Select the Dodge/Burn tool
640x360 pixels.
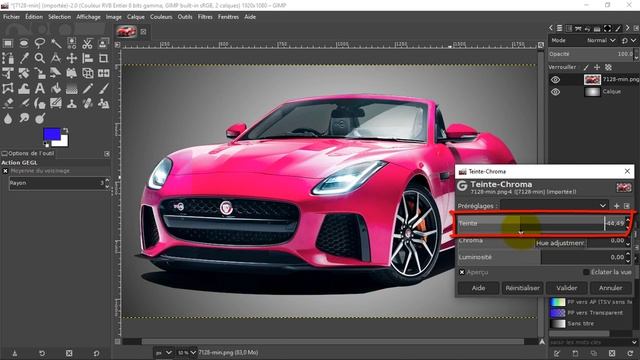(40, 119)
